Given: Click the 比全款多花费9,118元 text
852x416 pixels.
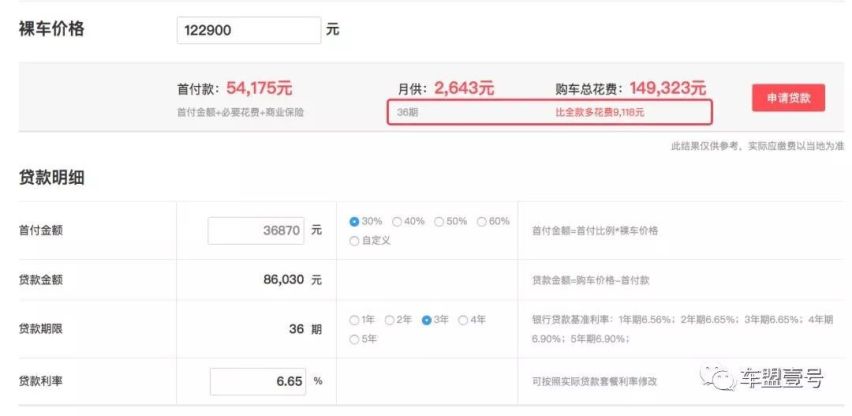Looking at the screenshot, I should pyautogui.click(x=599, y=113).
